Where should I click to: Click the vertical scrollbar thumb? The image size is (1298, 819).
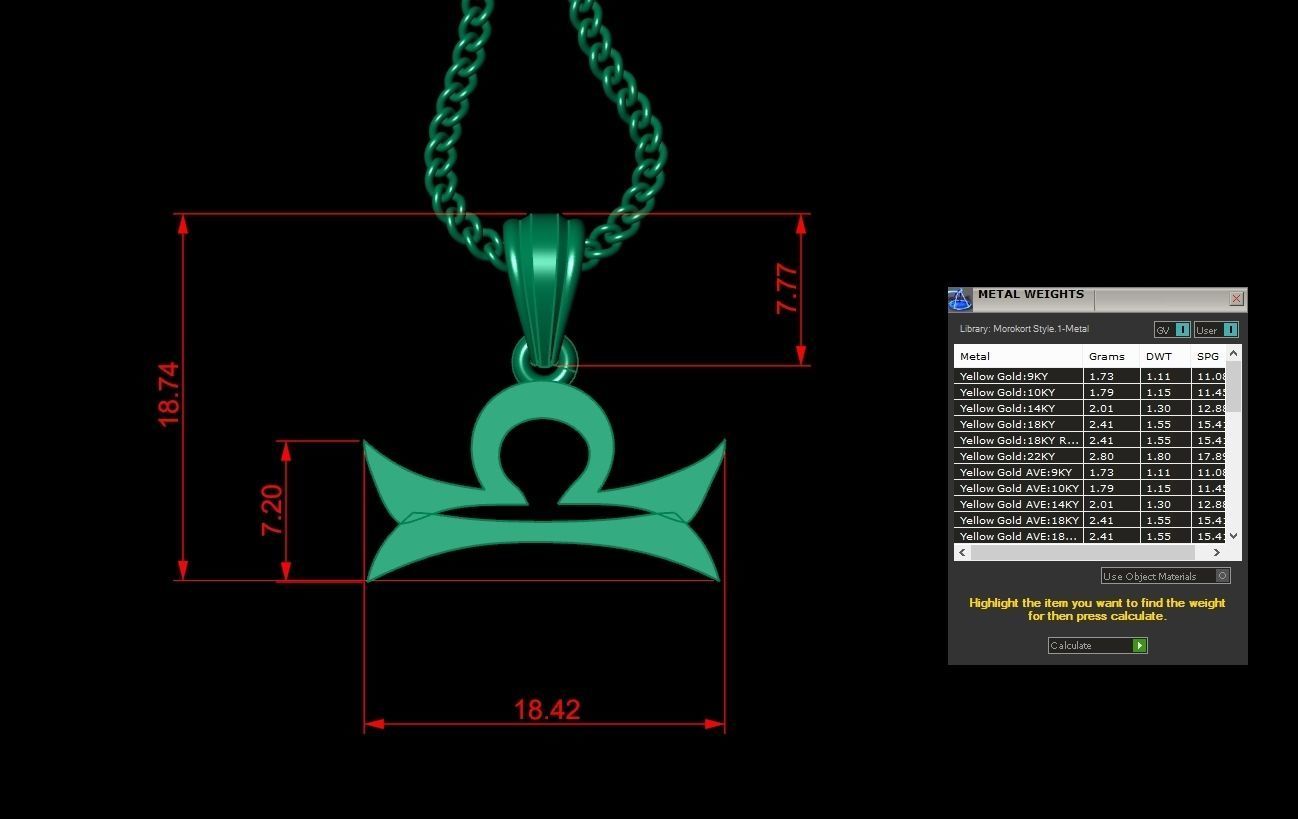1233,386
